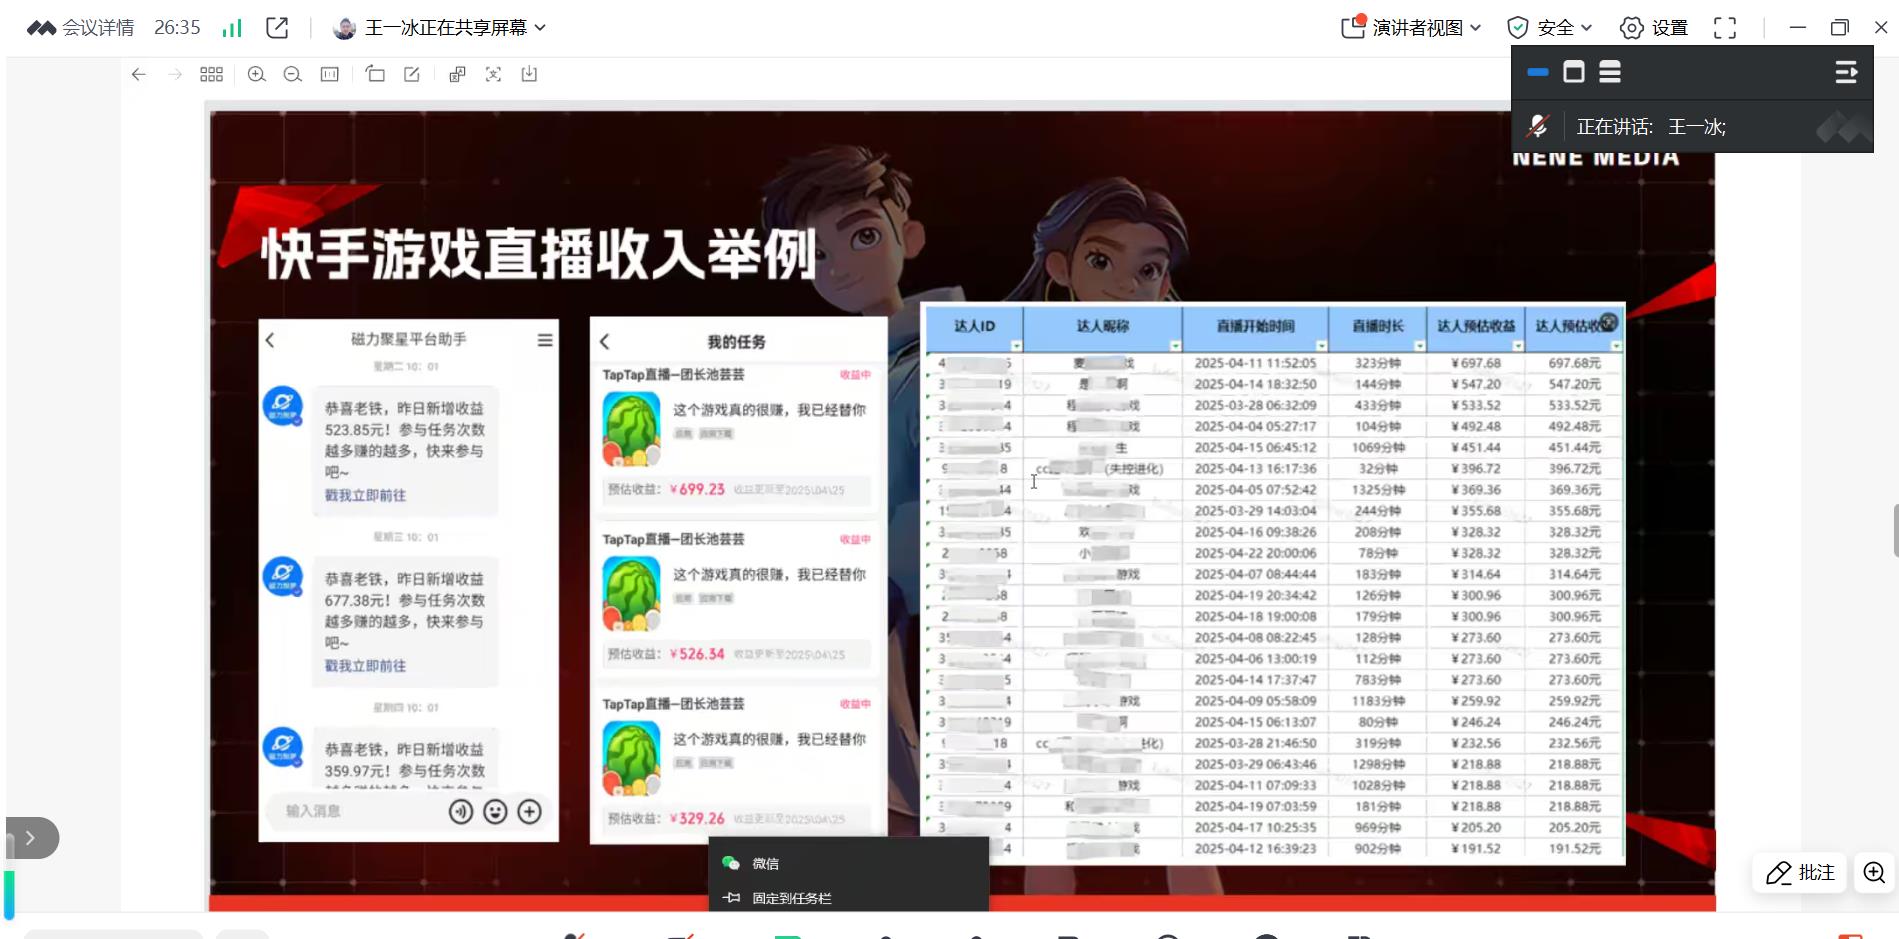Image resolution: width=1899 pixels, height=939 pixels.
Task: Open the task card showing ¥526.34
Action: point(737,600)
